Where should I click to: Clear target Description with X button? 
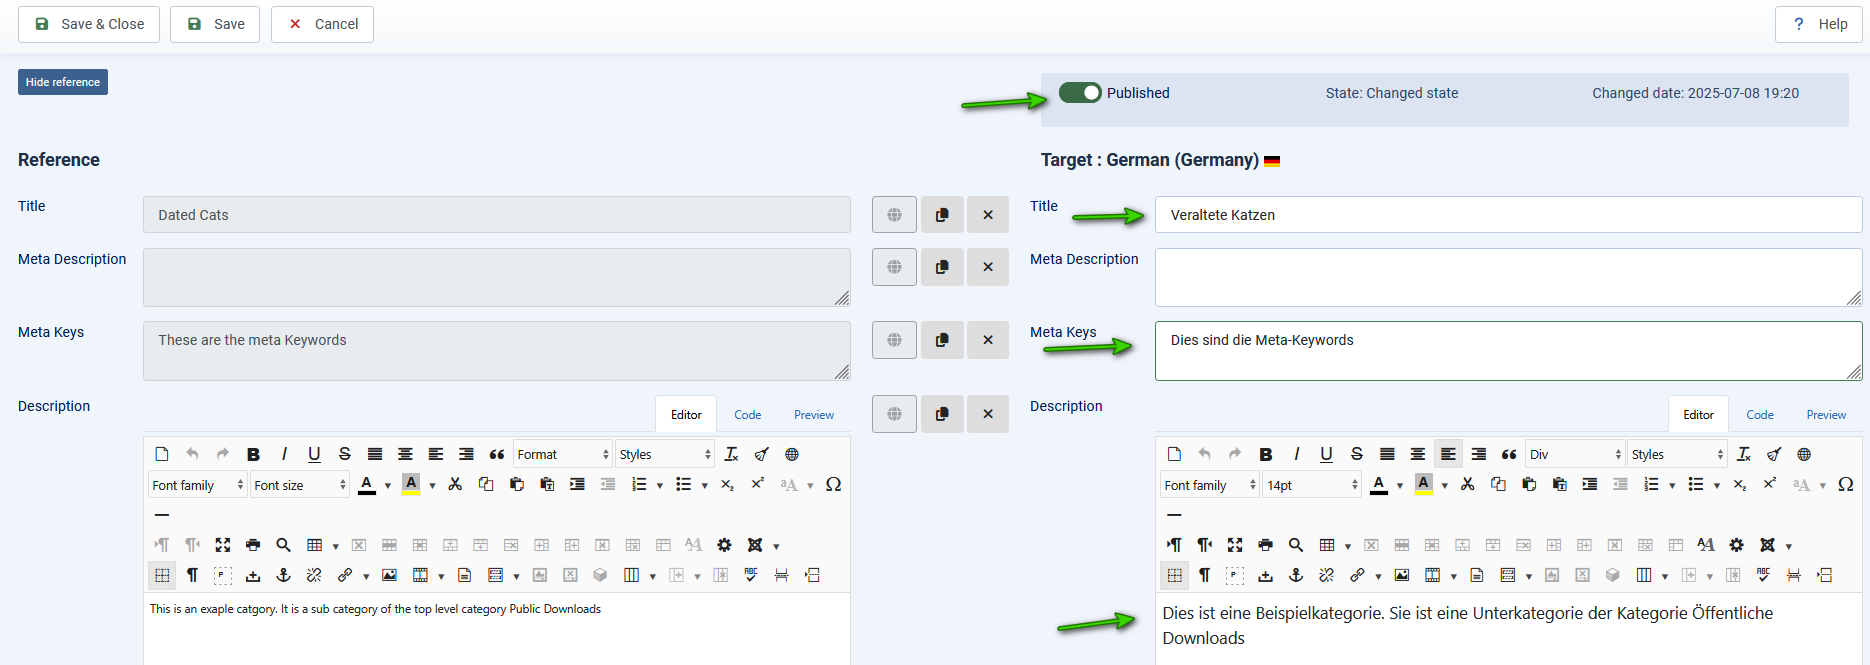click(x=988, y=414)
